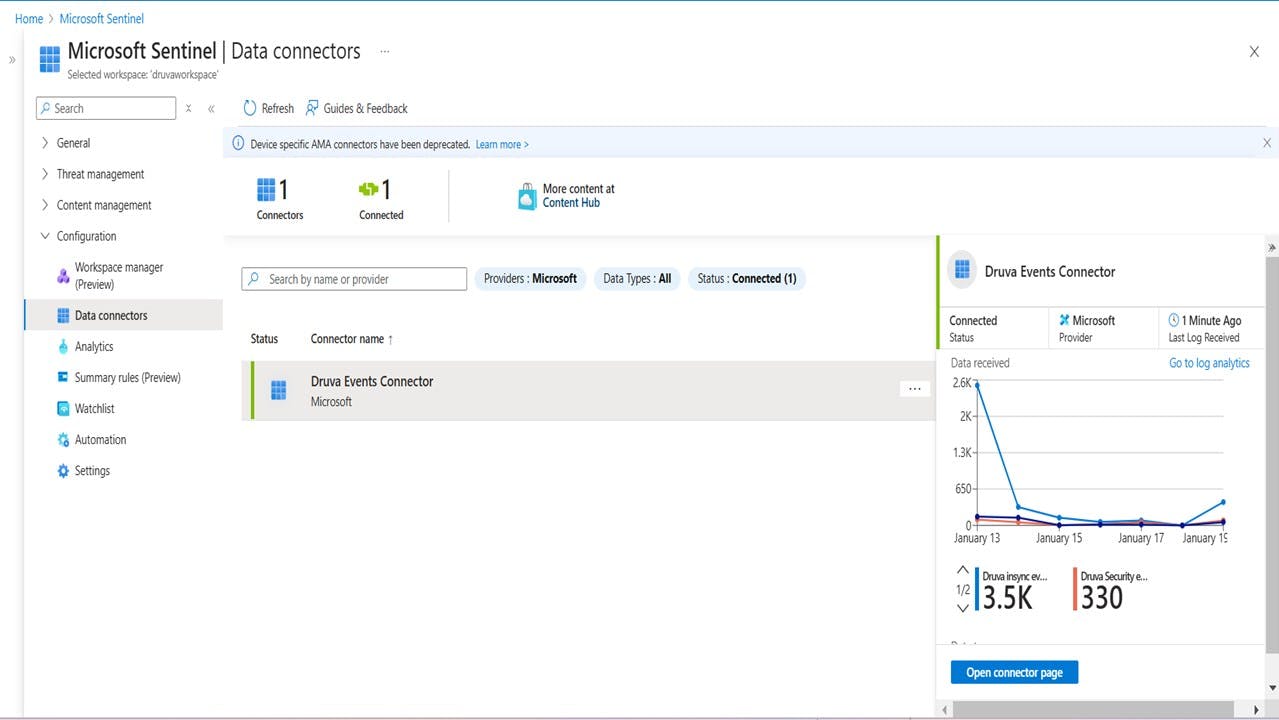Open Summary rules (Preview)
This screenshot has width=1279, height=720.
[x=127, y=378]
